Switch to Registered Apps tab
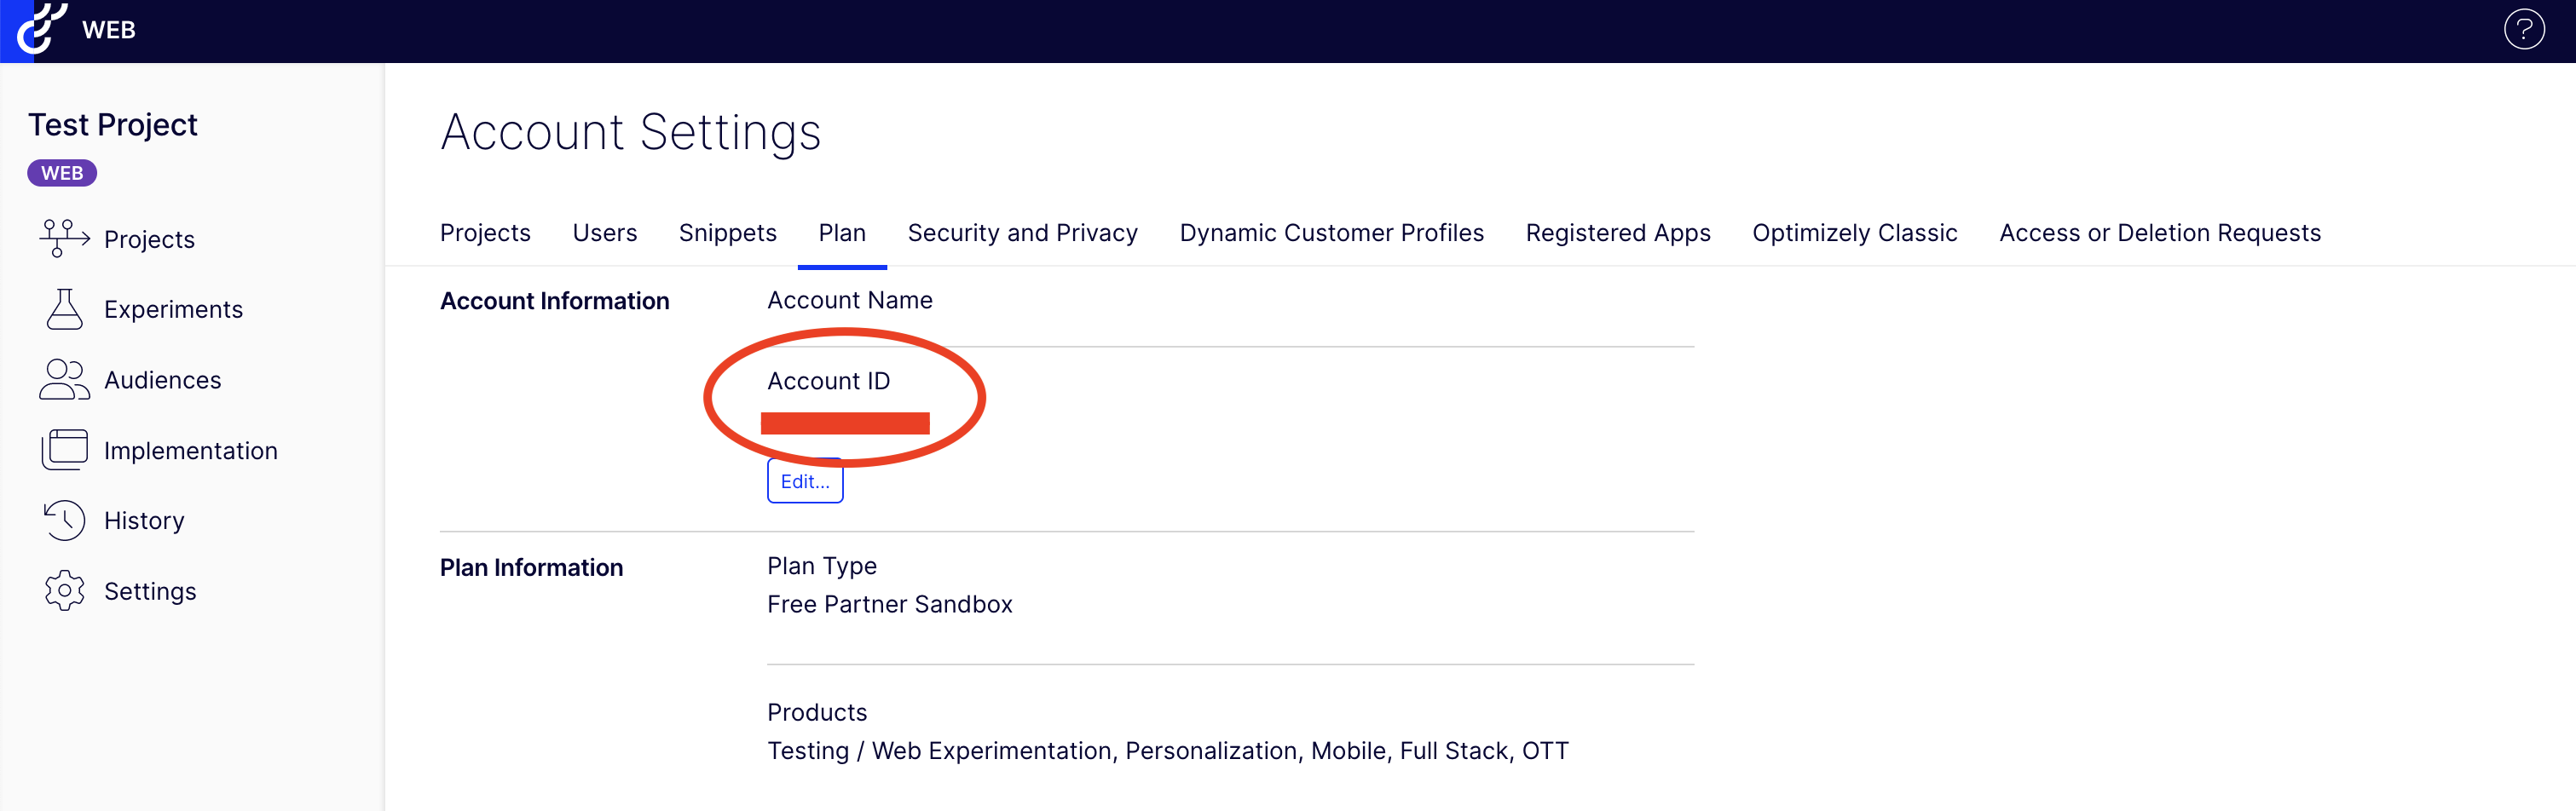Viewport: 2576px width, 811px height. pos(1617,233)
